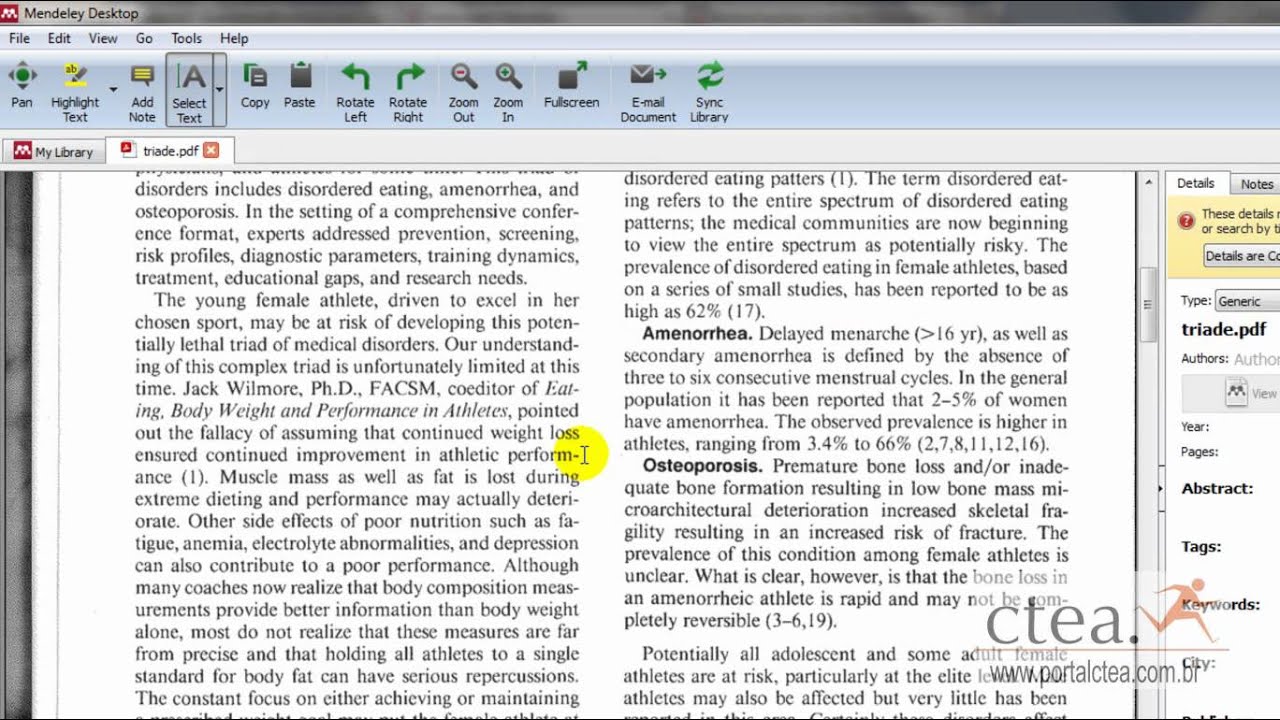The image size is (1280, 720).
Task: Click the Copy toolbar icon
Action: 255,86
